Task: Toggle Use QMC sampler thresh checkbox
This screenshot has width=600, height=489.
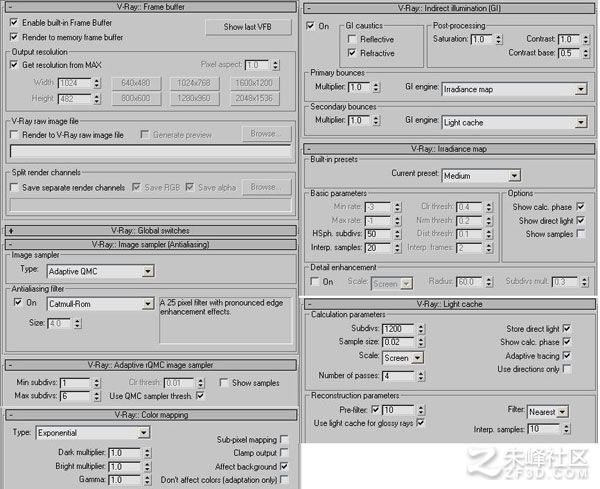Action: (200, 396)
